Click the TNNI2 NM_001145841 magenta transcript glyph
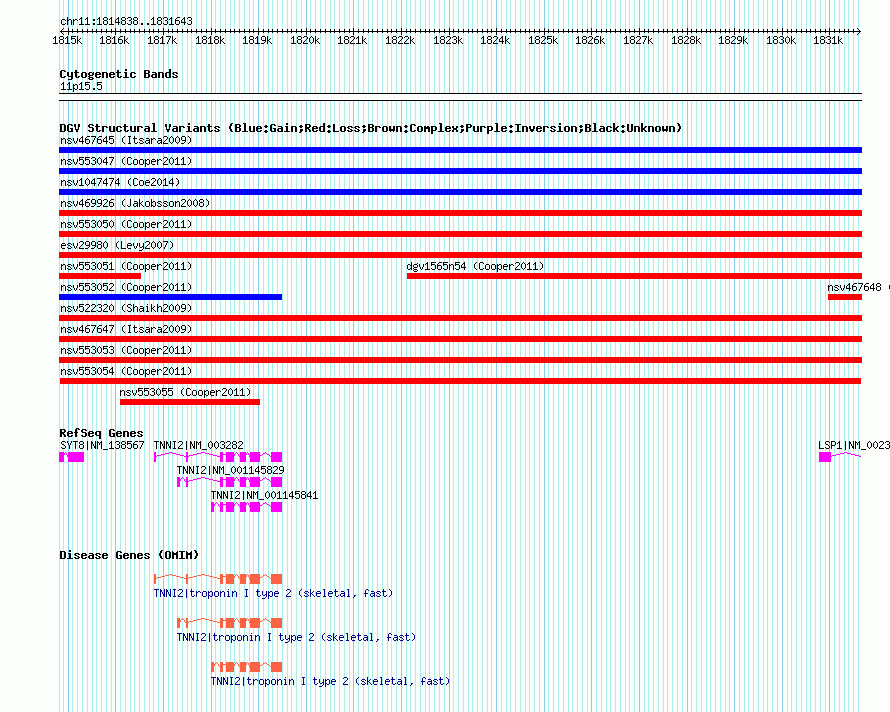 [x=246, y=507]
